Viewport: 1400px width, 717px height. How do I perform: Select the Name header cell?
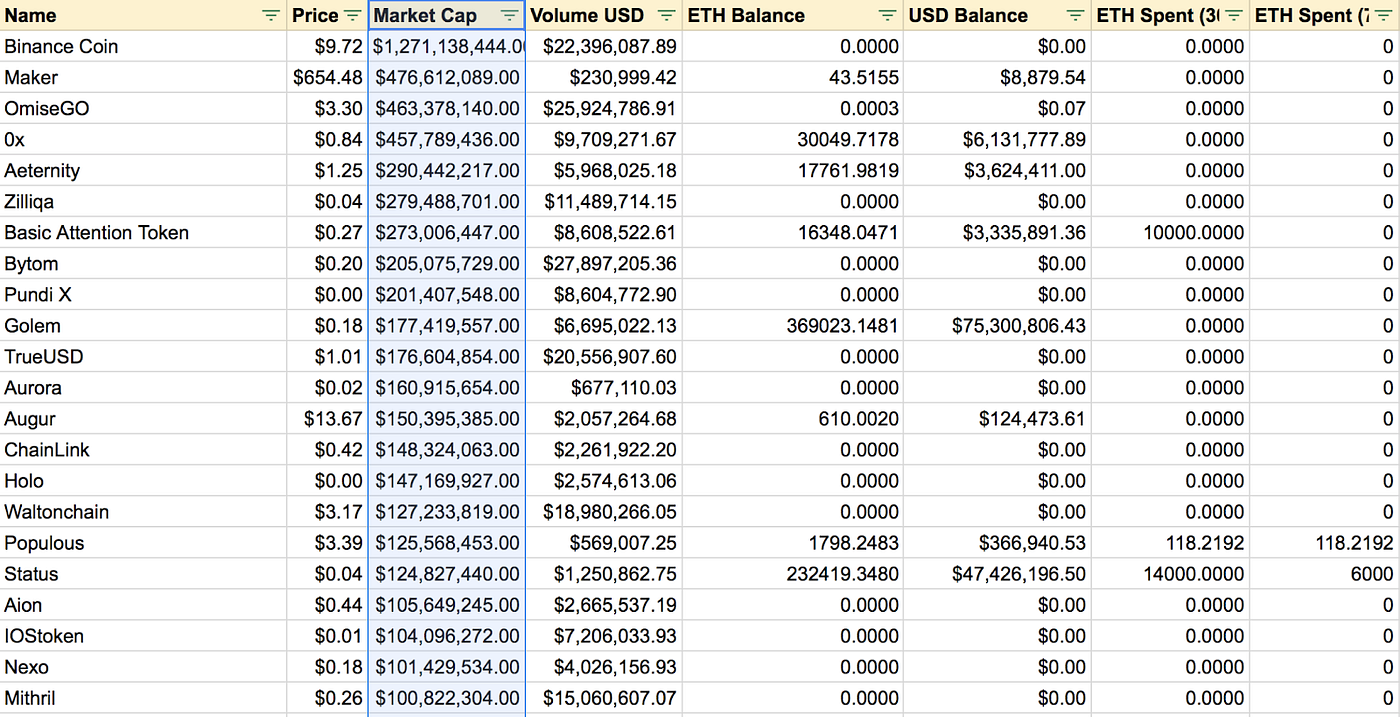[x=143, y=15]
